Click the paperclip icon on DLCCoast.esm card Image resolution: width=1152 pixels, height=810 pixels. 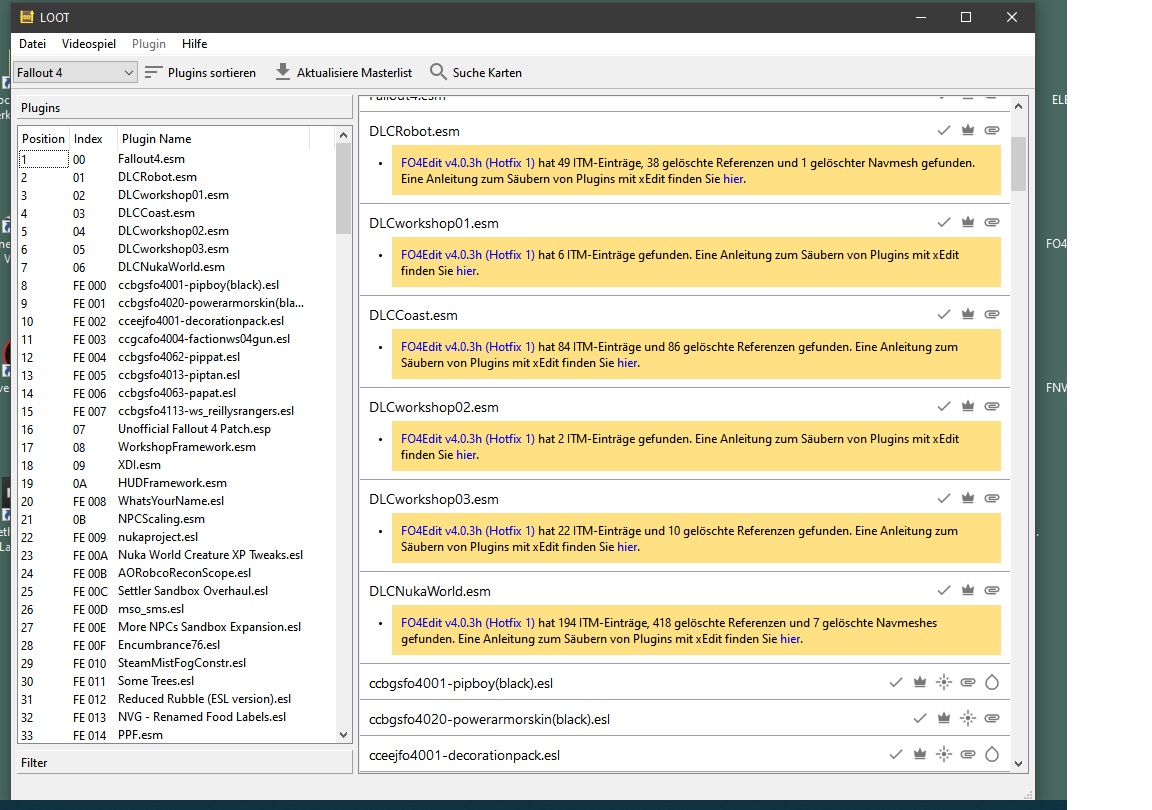991,314
